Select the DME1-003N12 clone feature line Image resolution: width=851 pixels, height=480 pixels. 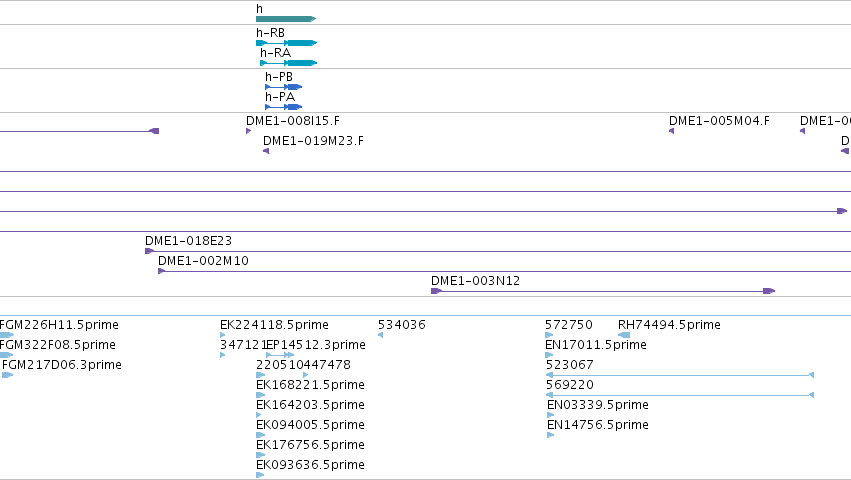(603, 292)
